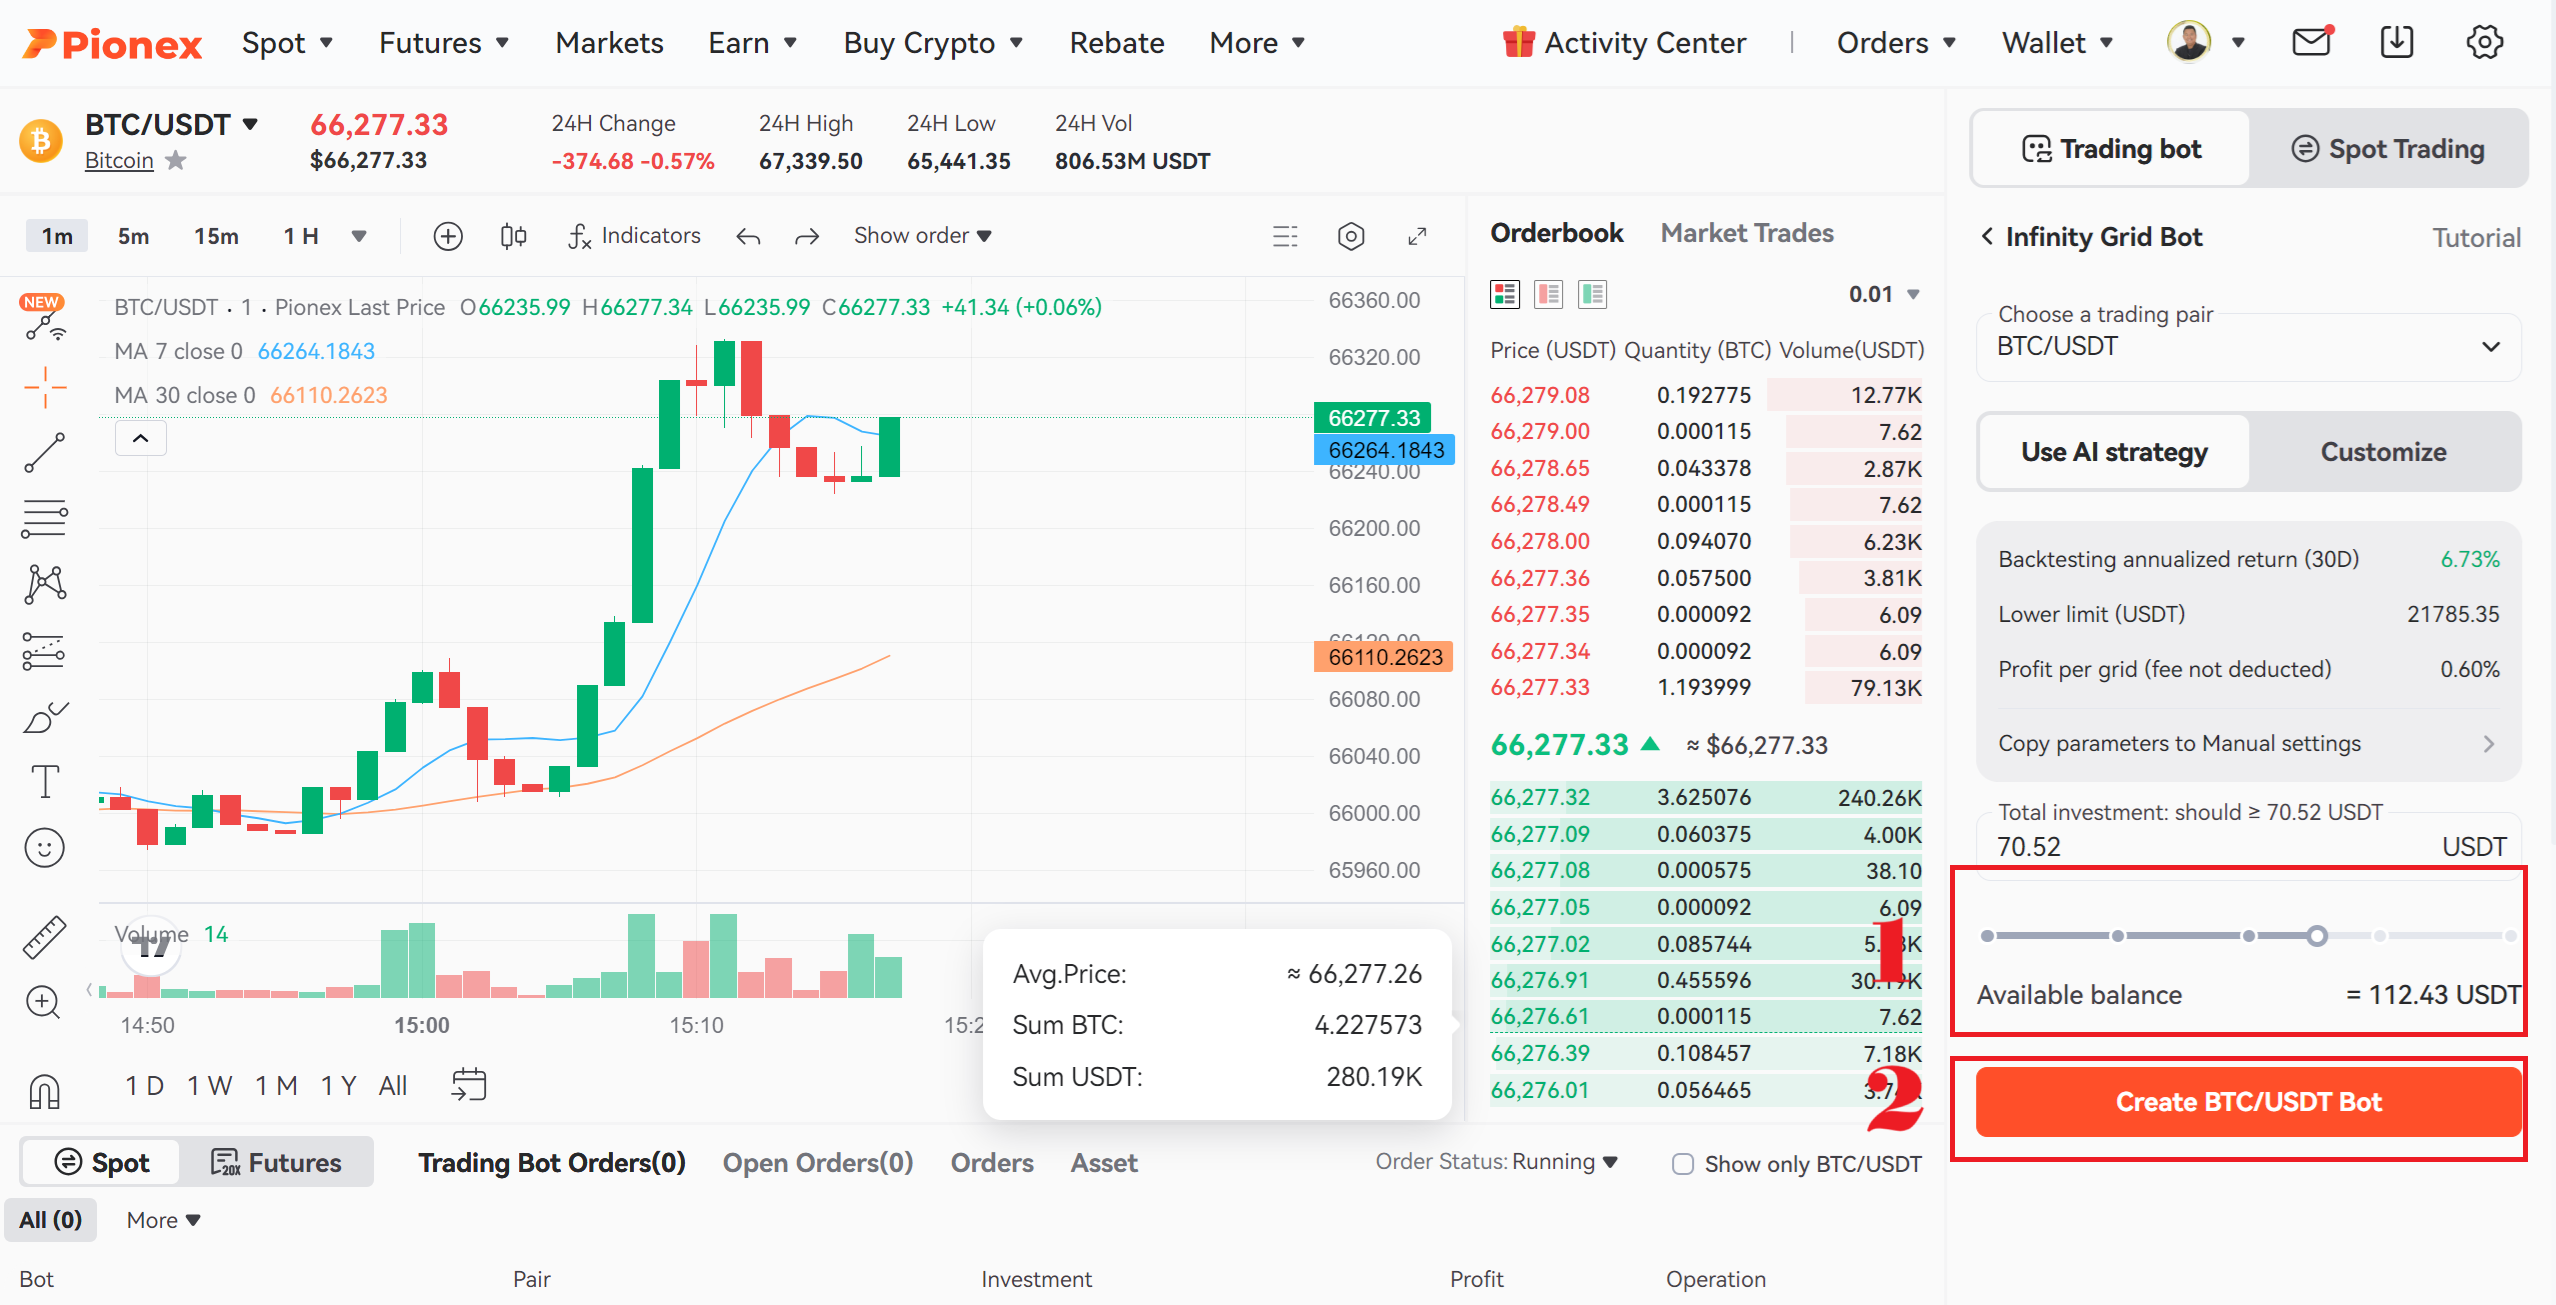Go back from Infinity Grid Bot
This screenshot has height=1305, width=2556.
[1987, 237]
